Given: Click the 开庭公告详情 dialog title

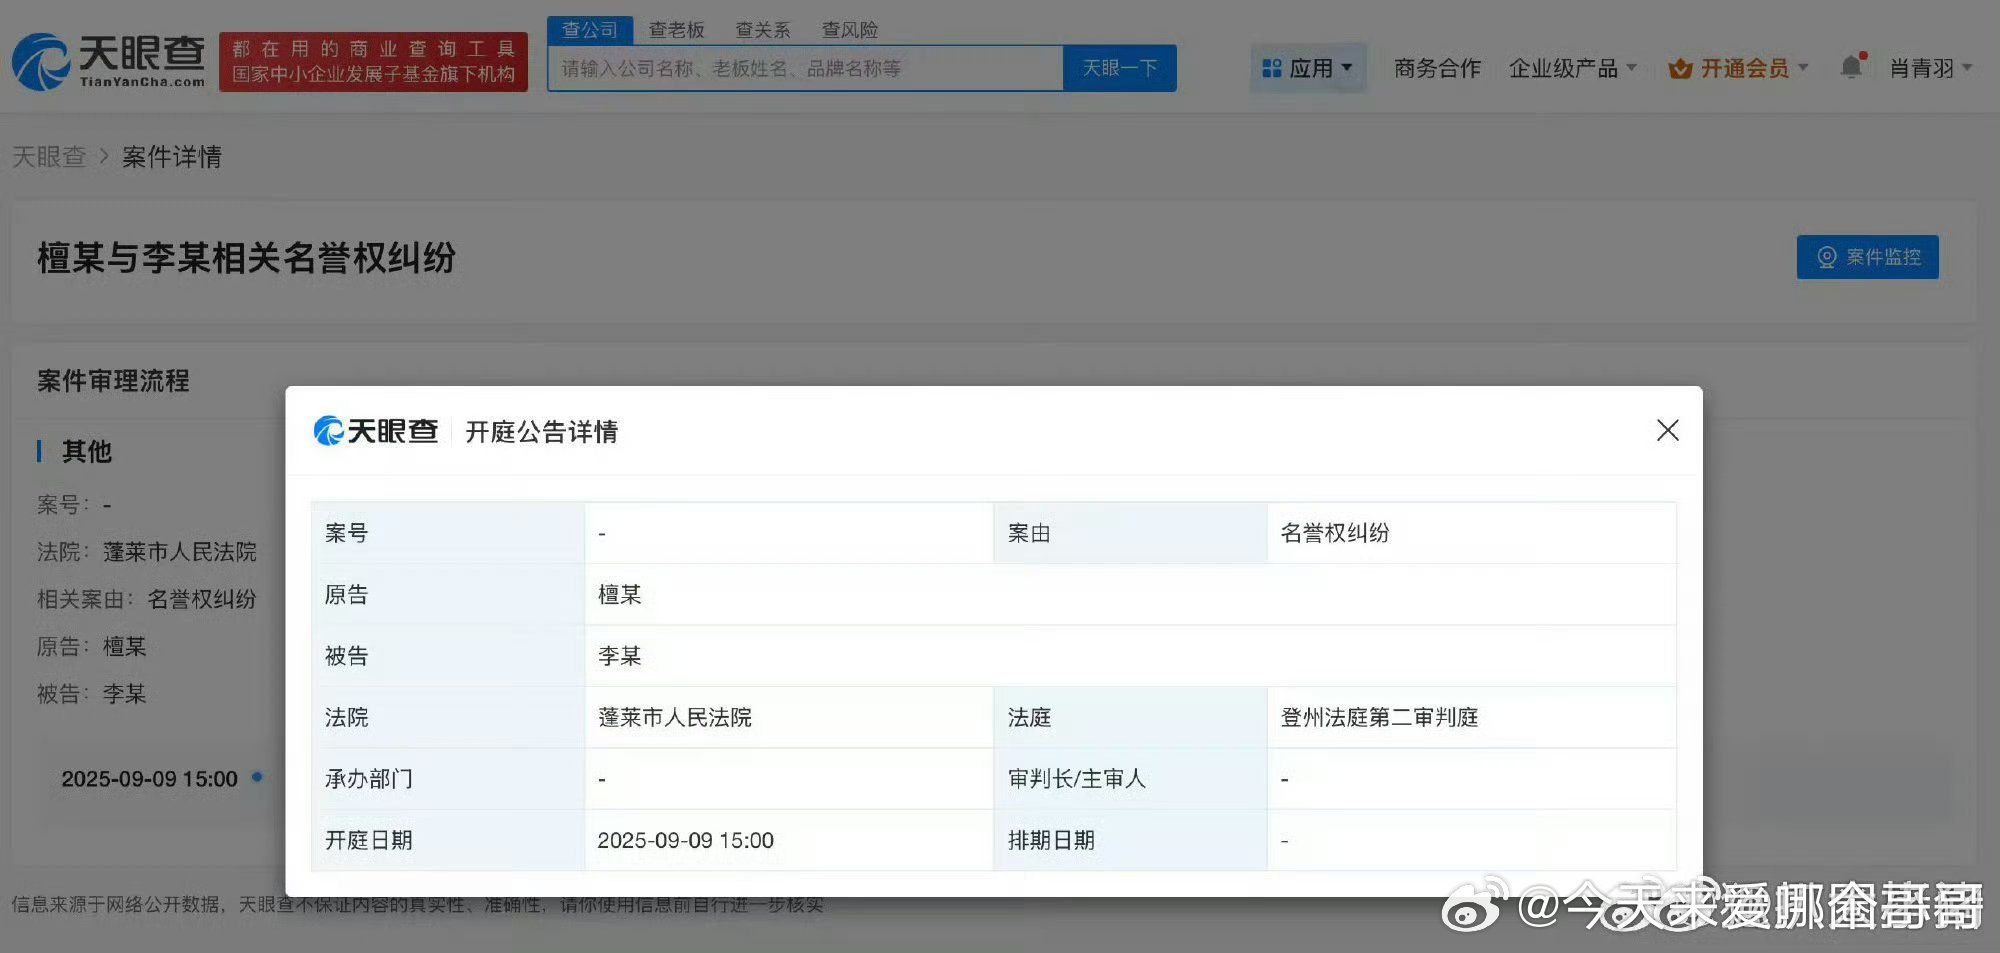Looking at the screenshot, I should [x=541, y=431].
